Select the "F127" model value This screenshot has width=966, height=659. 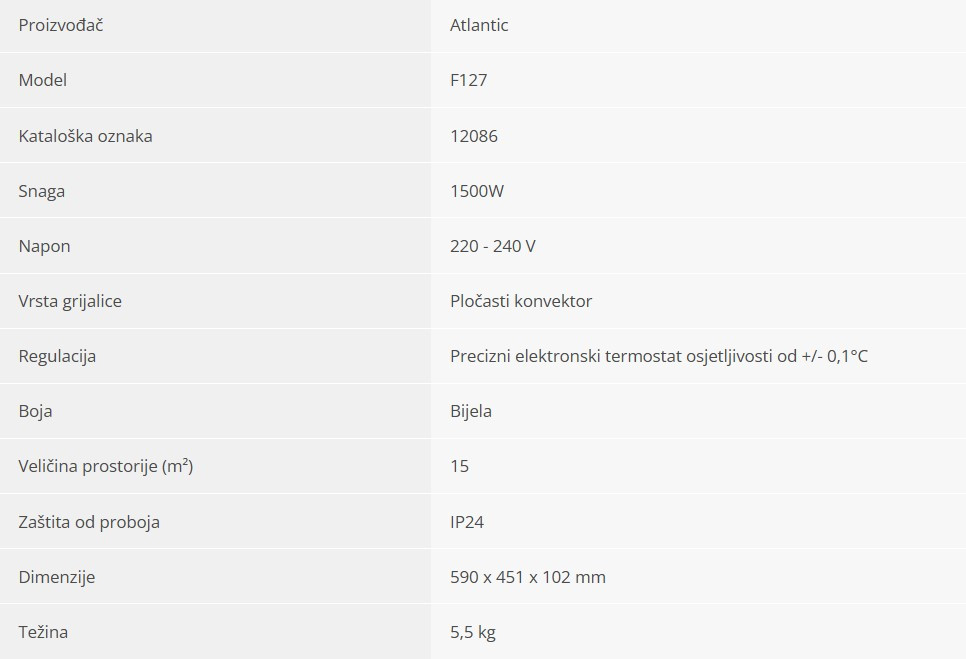pyautogui.click(x=469, y=80)
